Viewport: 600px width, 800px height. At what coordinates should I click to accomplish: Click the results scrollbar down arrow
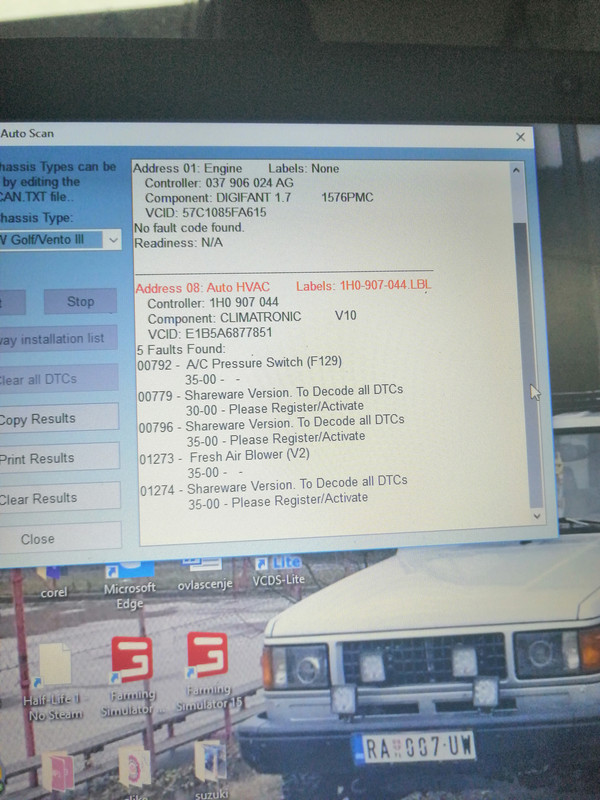click(x=536, y=516)
